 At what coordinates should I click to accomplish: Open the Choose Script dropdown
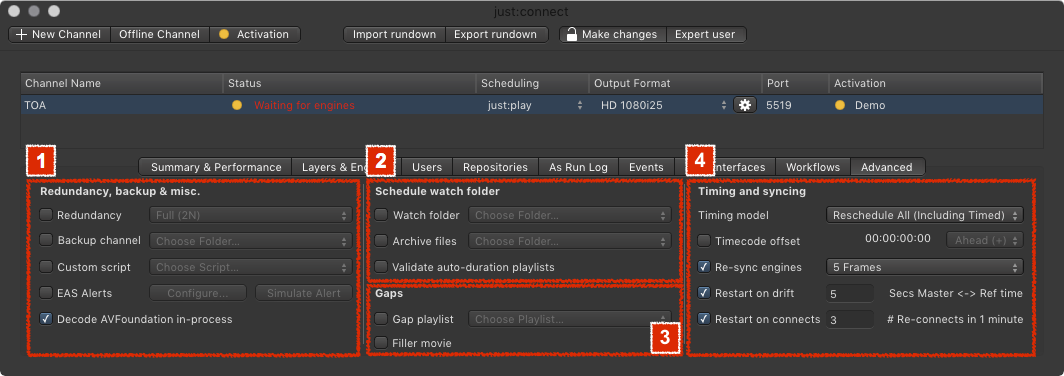pos(250,267)
